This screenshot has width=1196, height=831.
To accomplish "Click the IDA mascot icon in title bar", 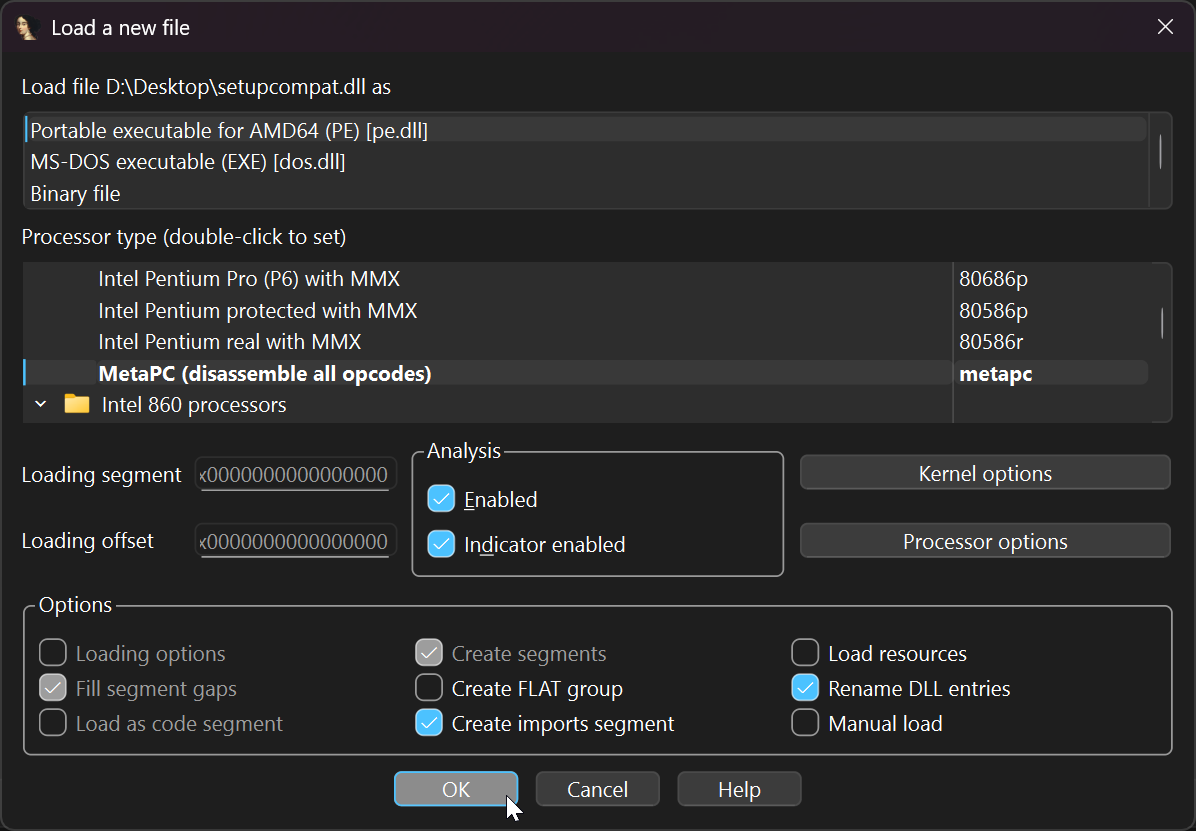I will tap(27, 27).
